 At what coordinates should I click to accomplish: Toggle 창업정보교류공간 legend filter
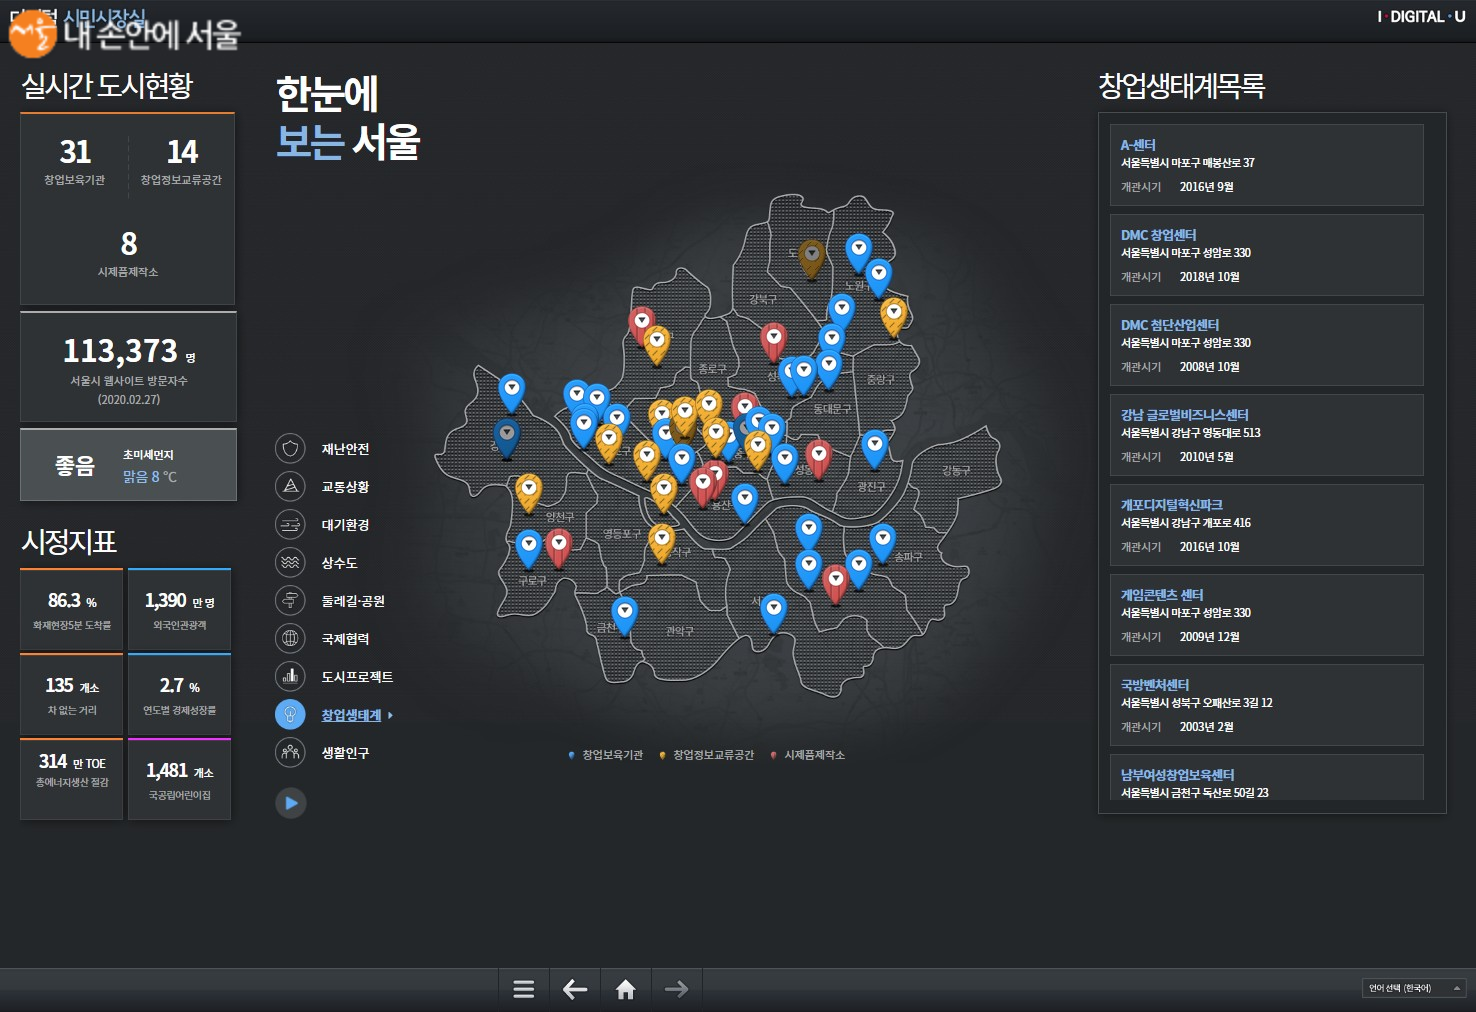707,755
